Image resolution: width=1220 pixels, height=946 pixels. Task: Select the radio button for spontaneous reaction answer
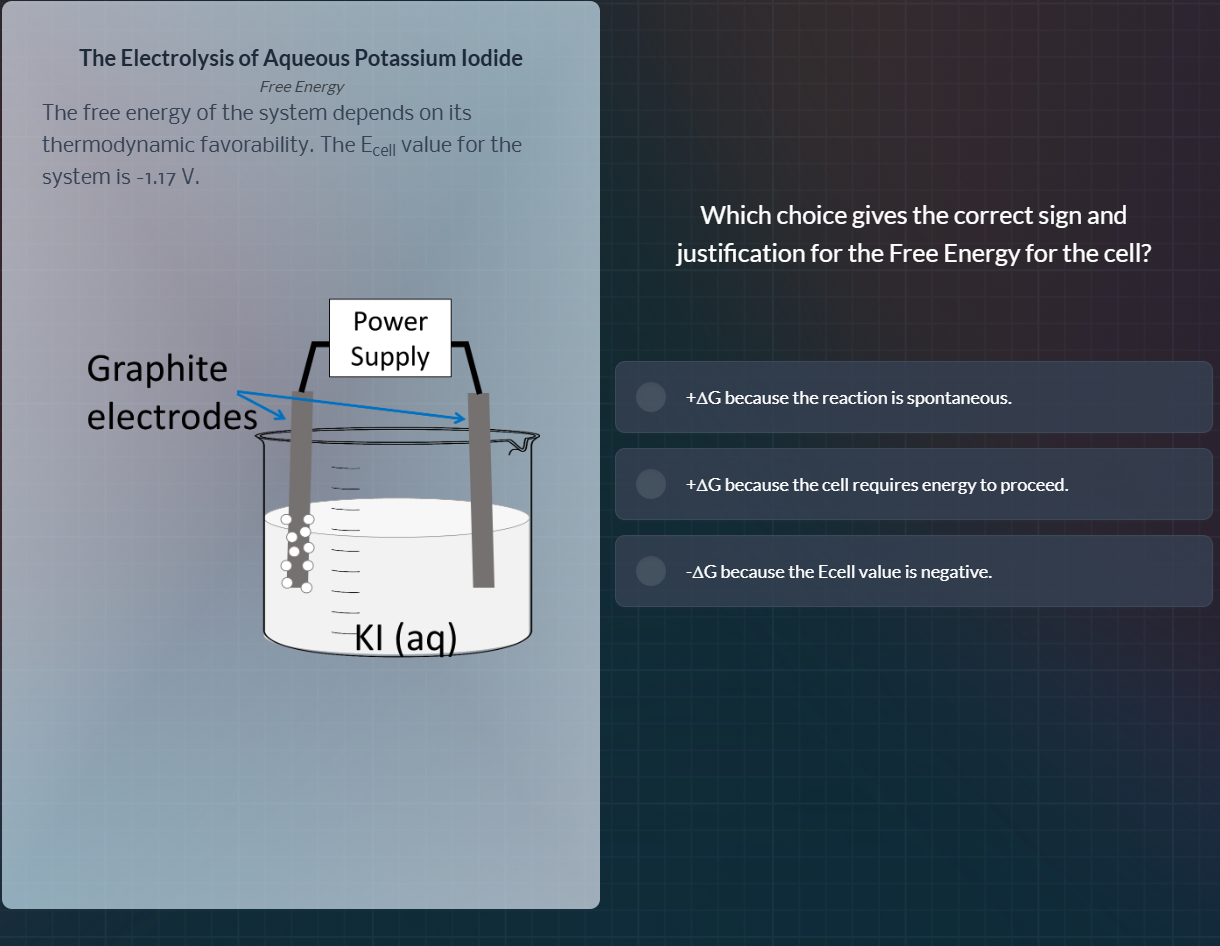(x=651, y=397)
